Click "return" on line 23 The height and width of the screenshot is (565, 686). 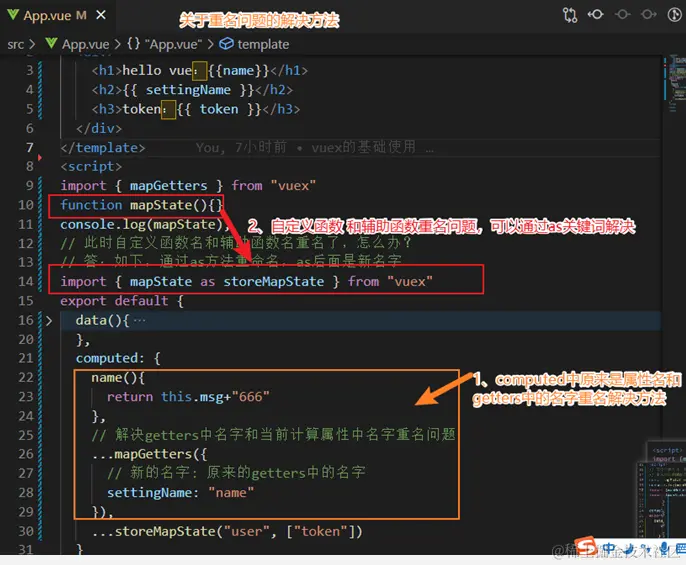130,397
